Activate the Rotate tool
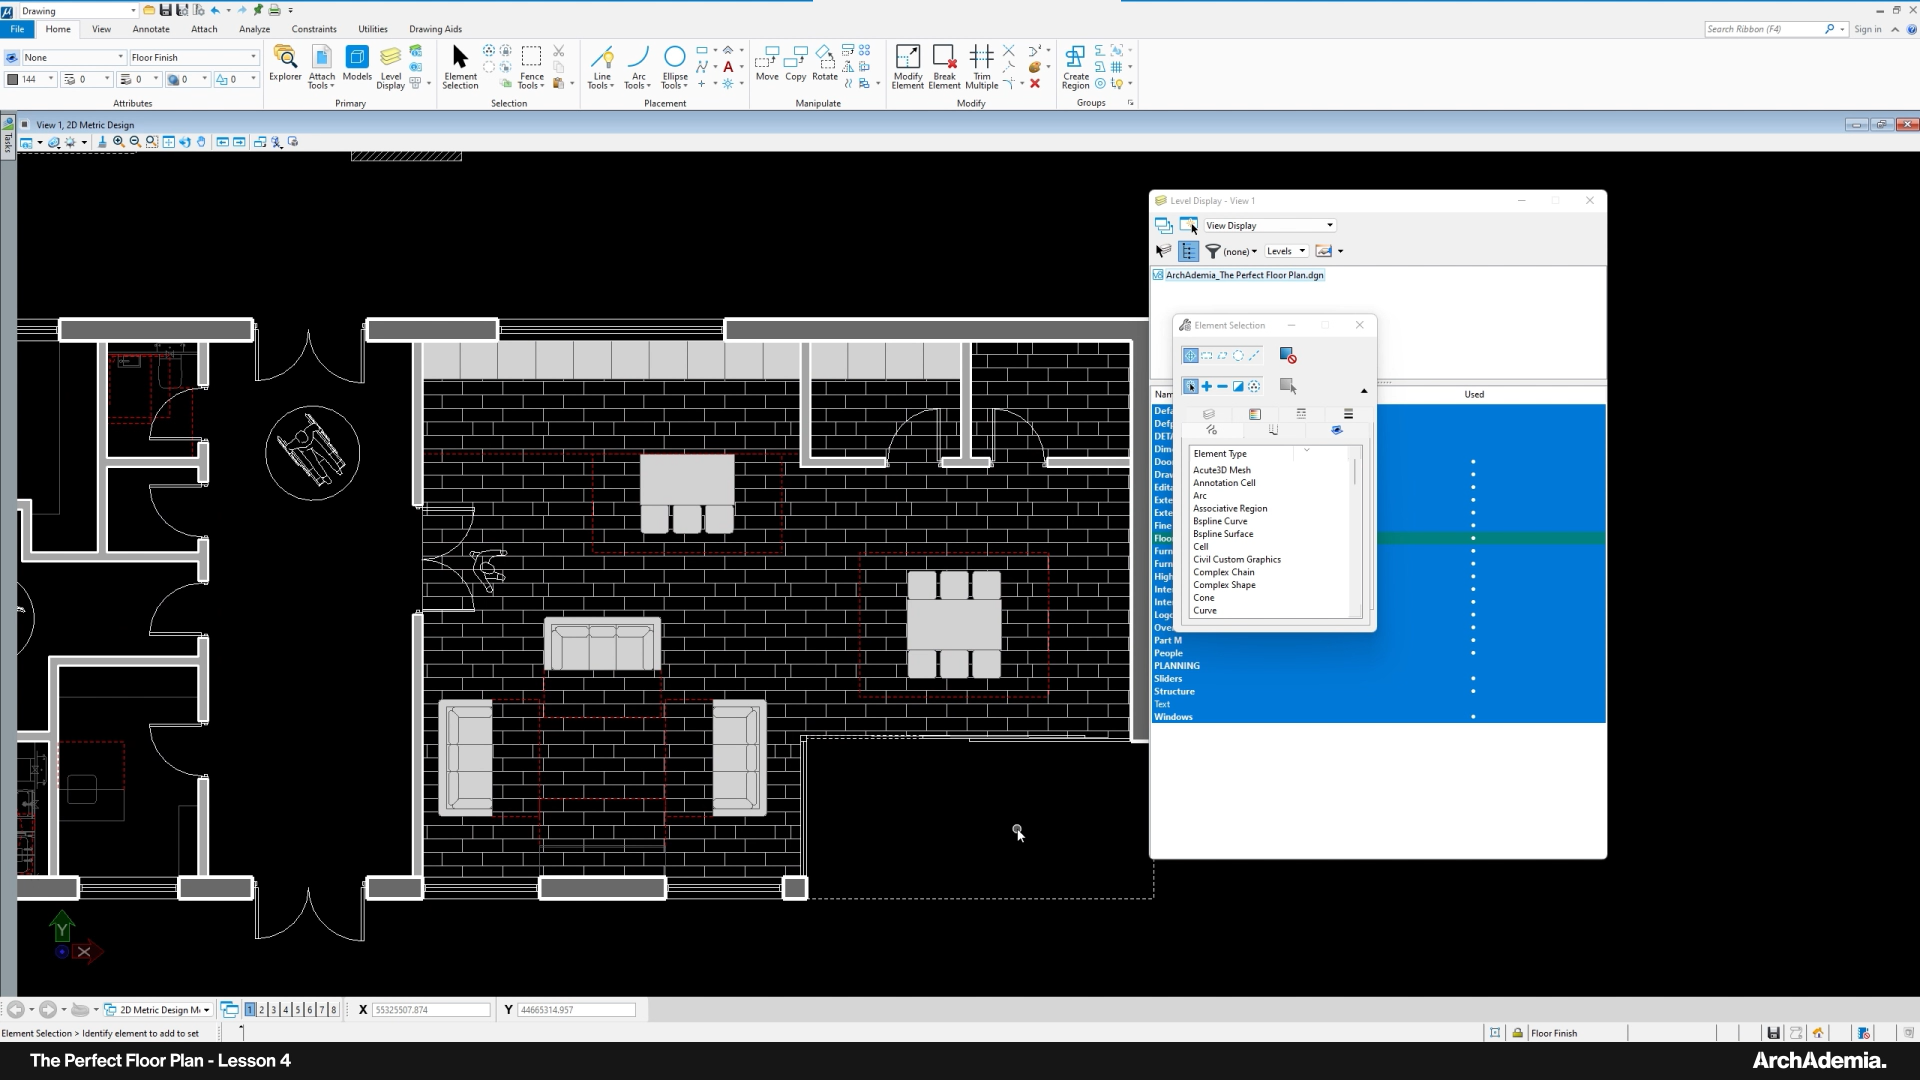 coord(824,64)
